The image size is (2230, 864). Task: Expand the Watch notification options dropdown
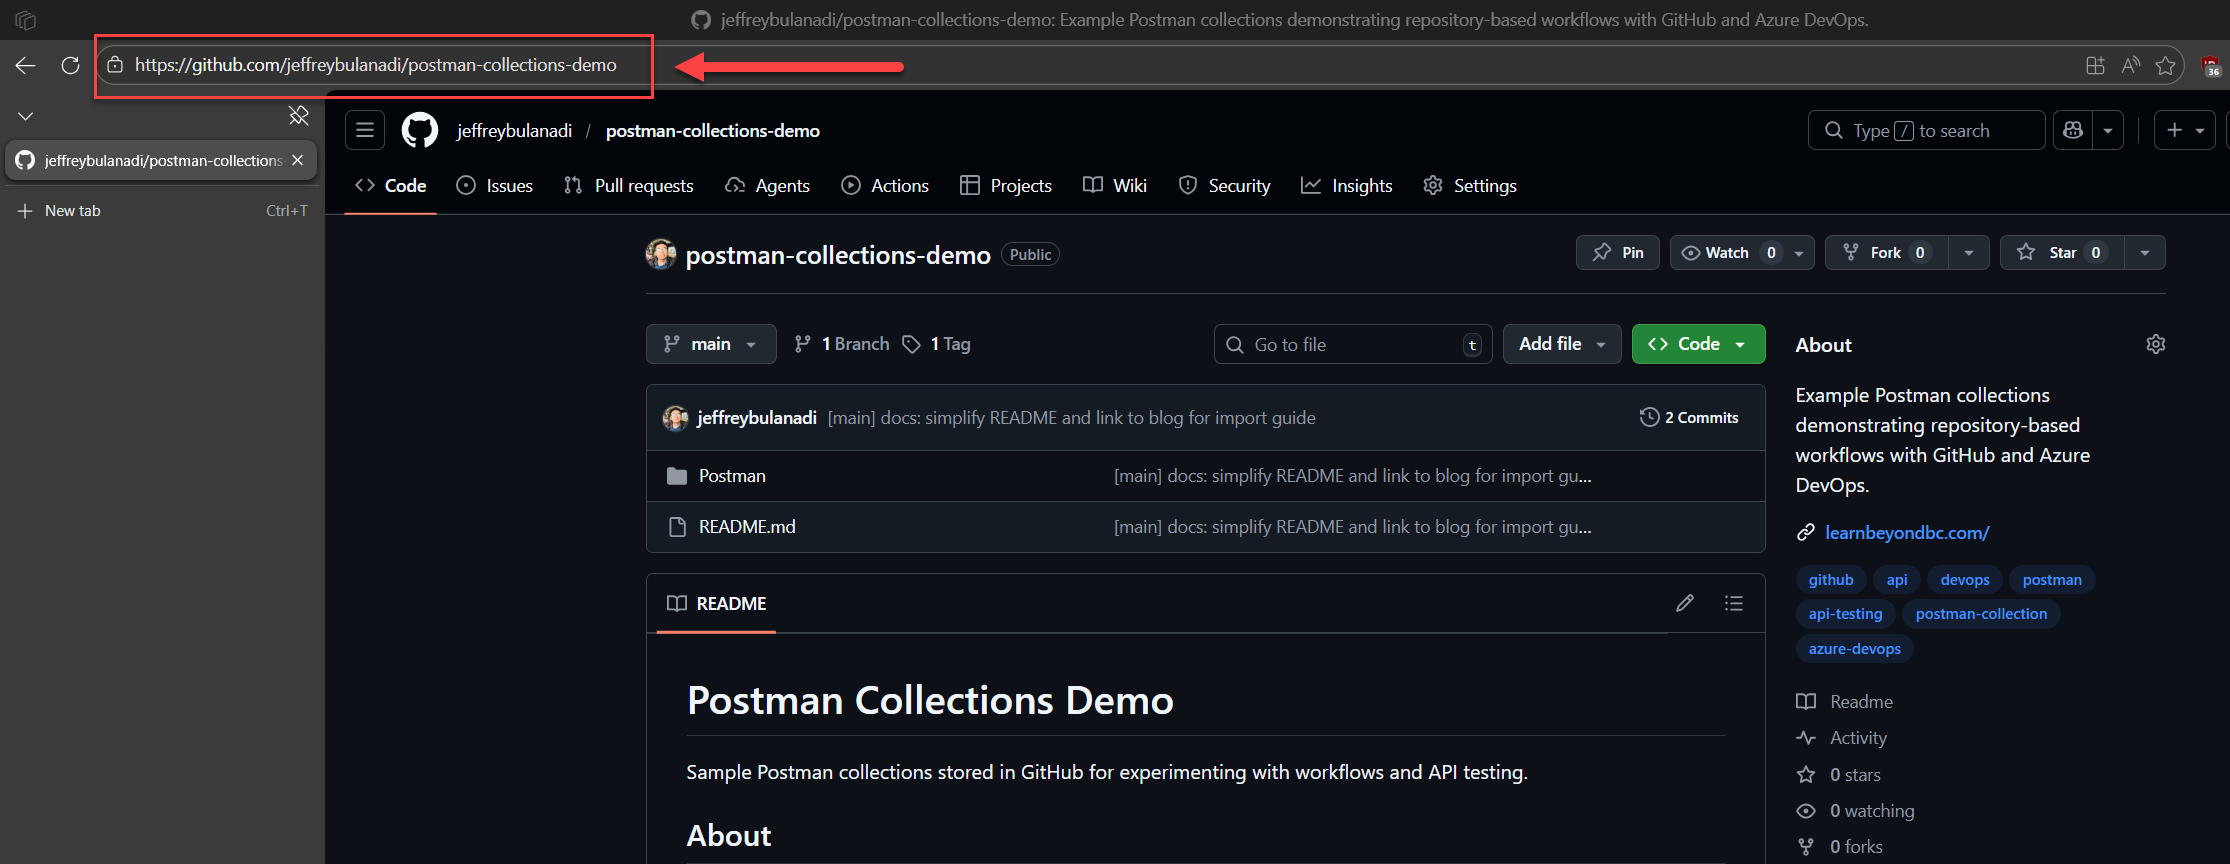[x=1800, y=253]
